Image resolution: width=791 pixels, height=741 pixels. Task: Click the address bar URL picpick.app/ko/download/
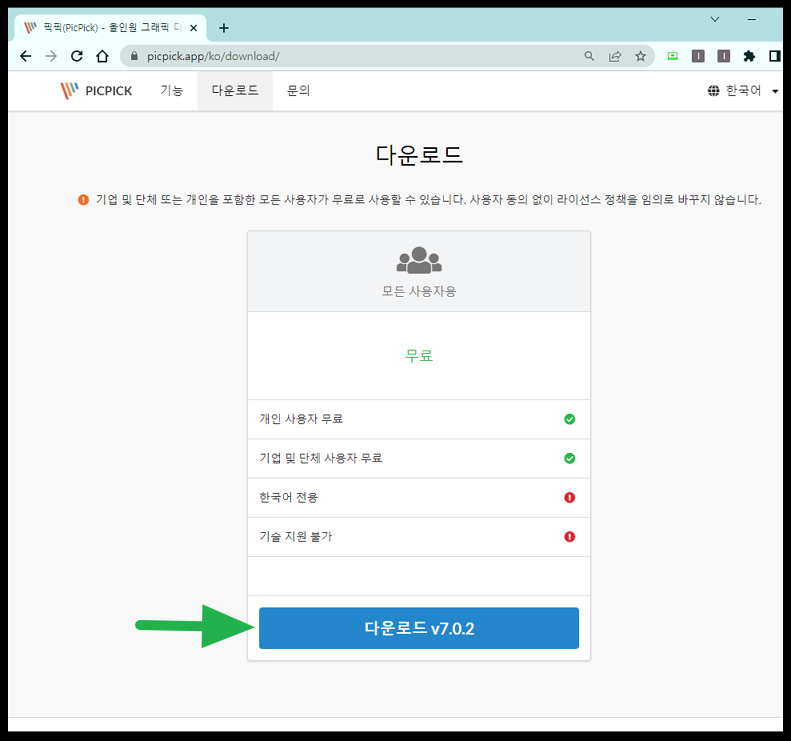tap(213, 56)
